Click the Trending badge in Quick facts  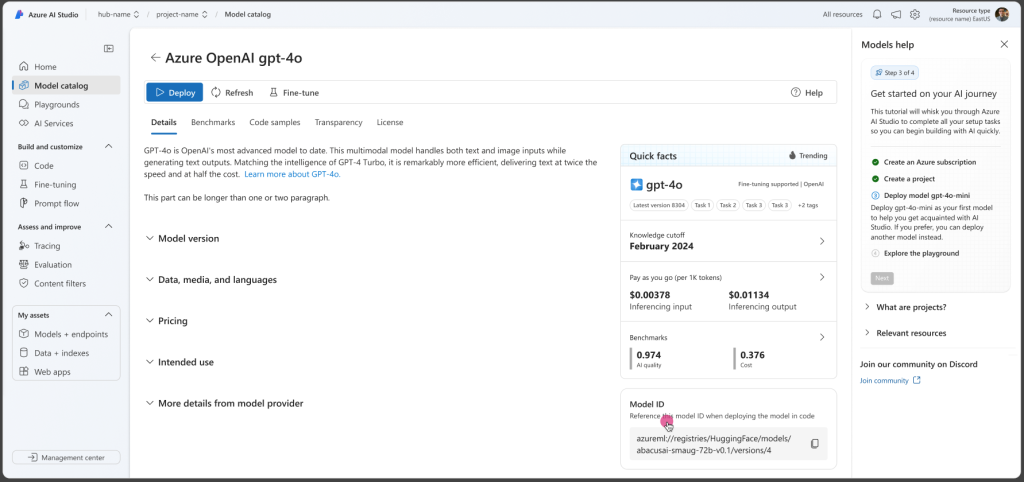pos(808,155)
